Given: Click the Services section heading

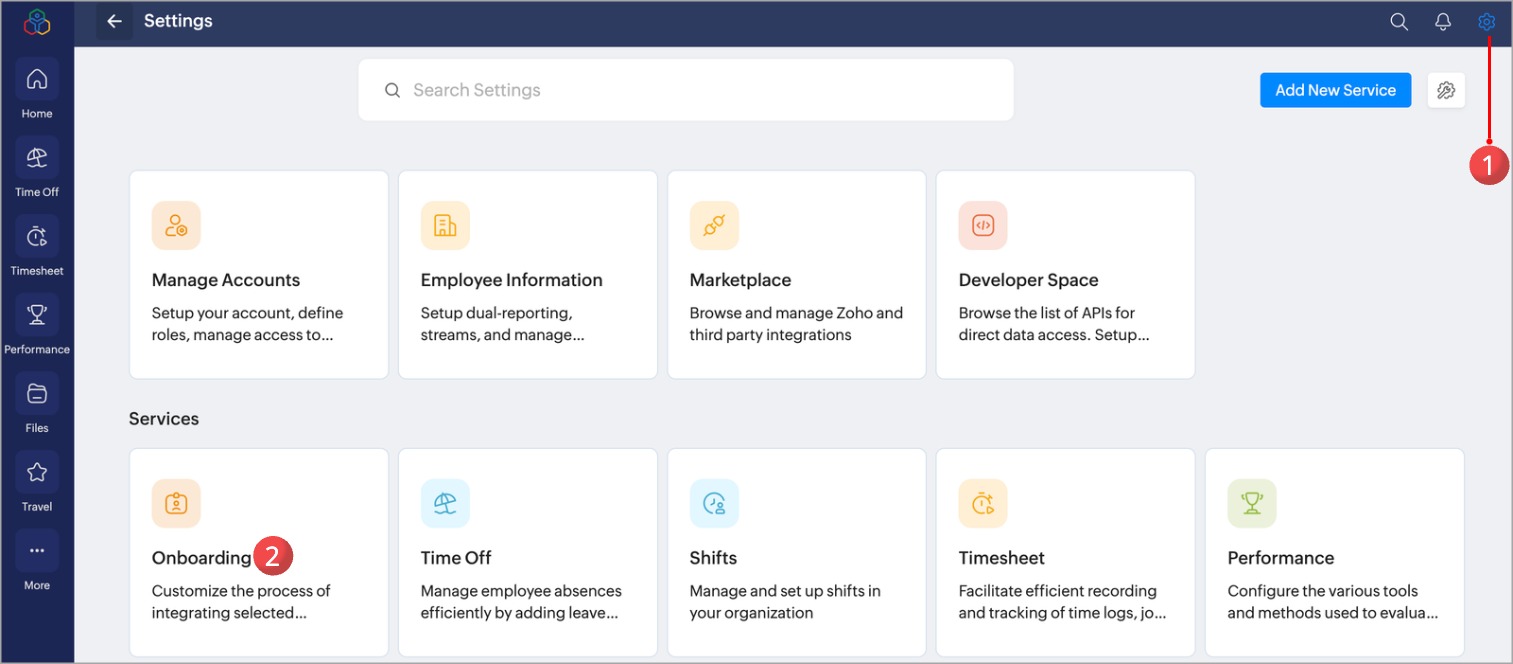Looking at the screenshot, I should (x=164, y=419).
